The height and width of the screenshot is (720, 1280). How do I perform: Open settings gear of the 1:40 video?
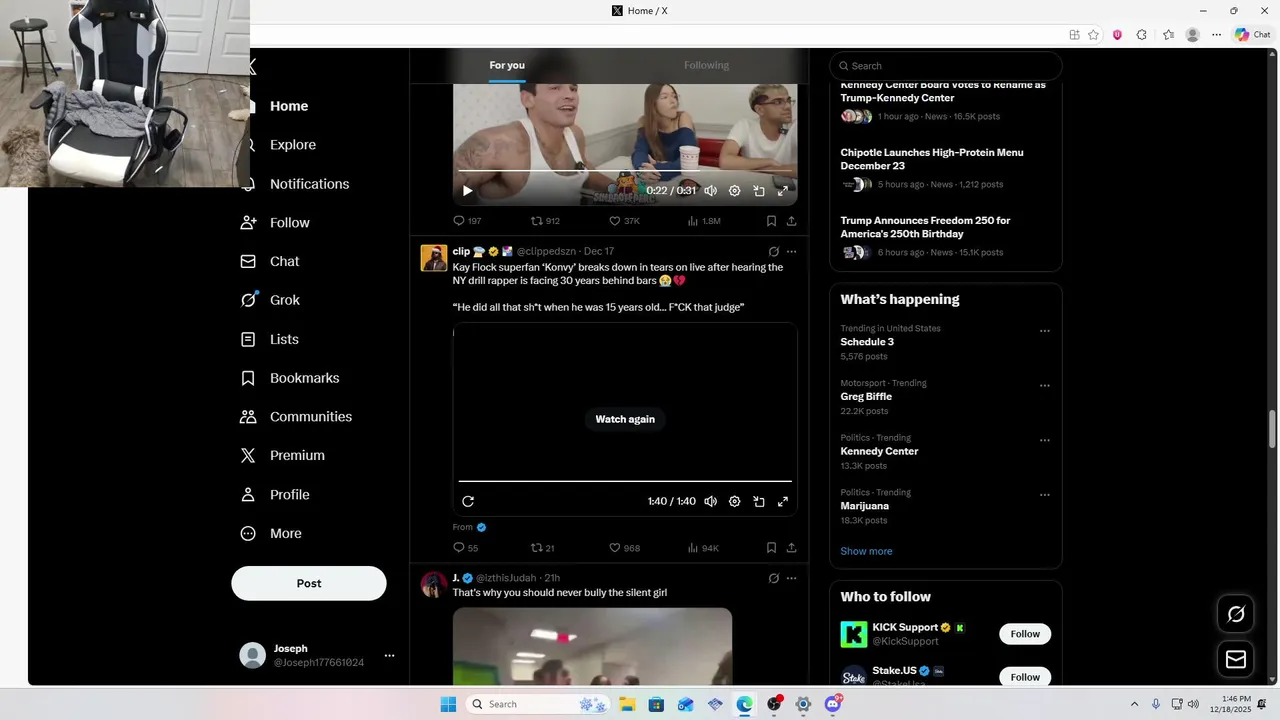[734, 501]
